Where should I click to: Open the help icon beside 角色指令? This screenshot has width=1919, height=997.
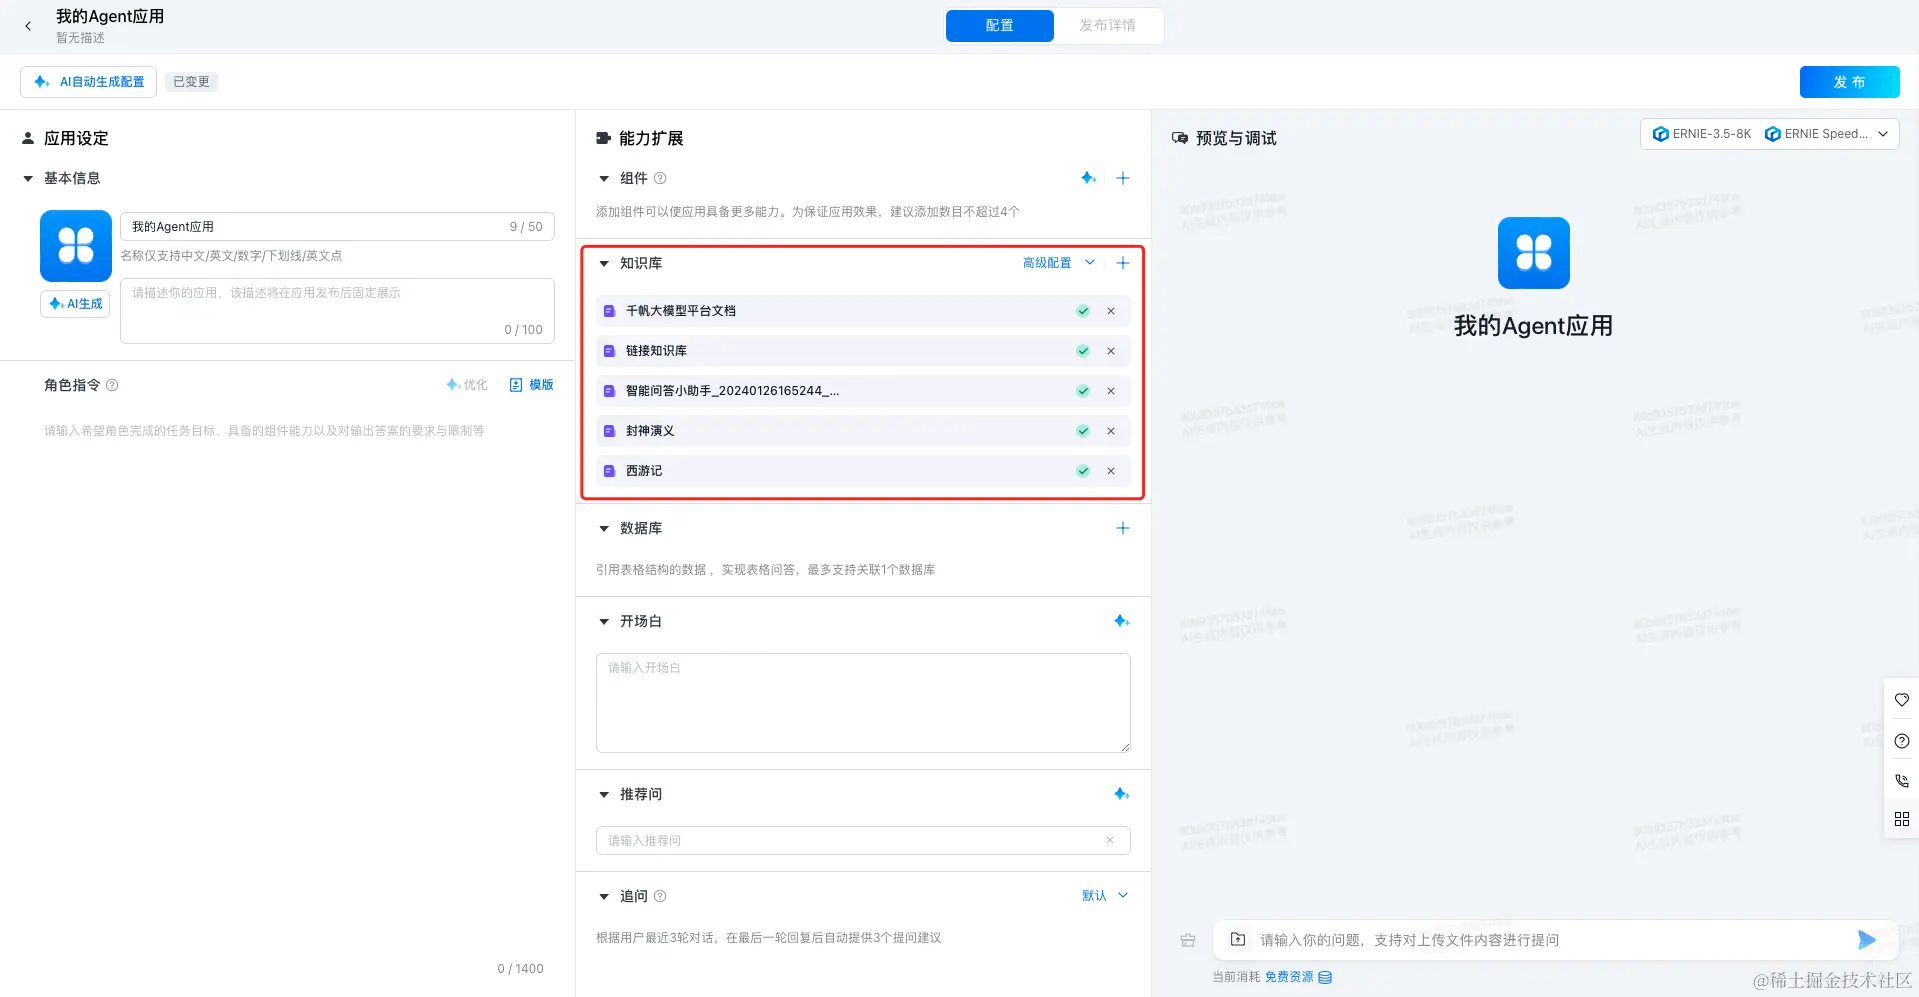click(x=112, y=385)
